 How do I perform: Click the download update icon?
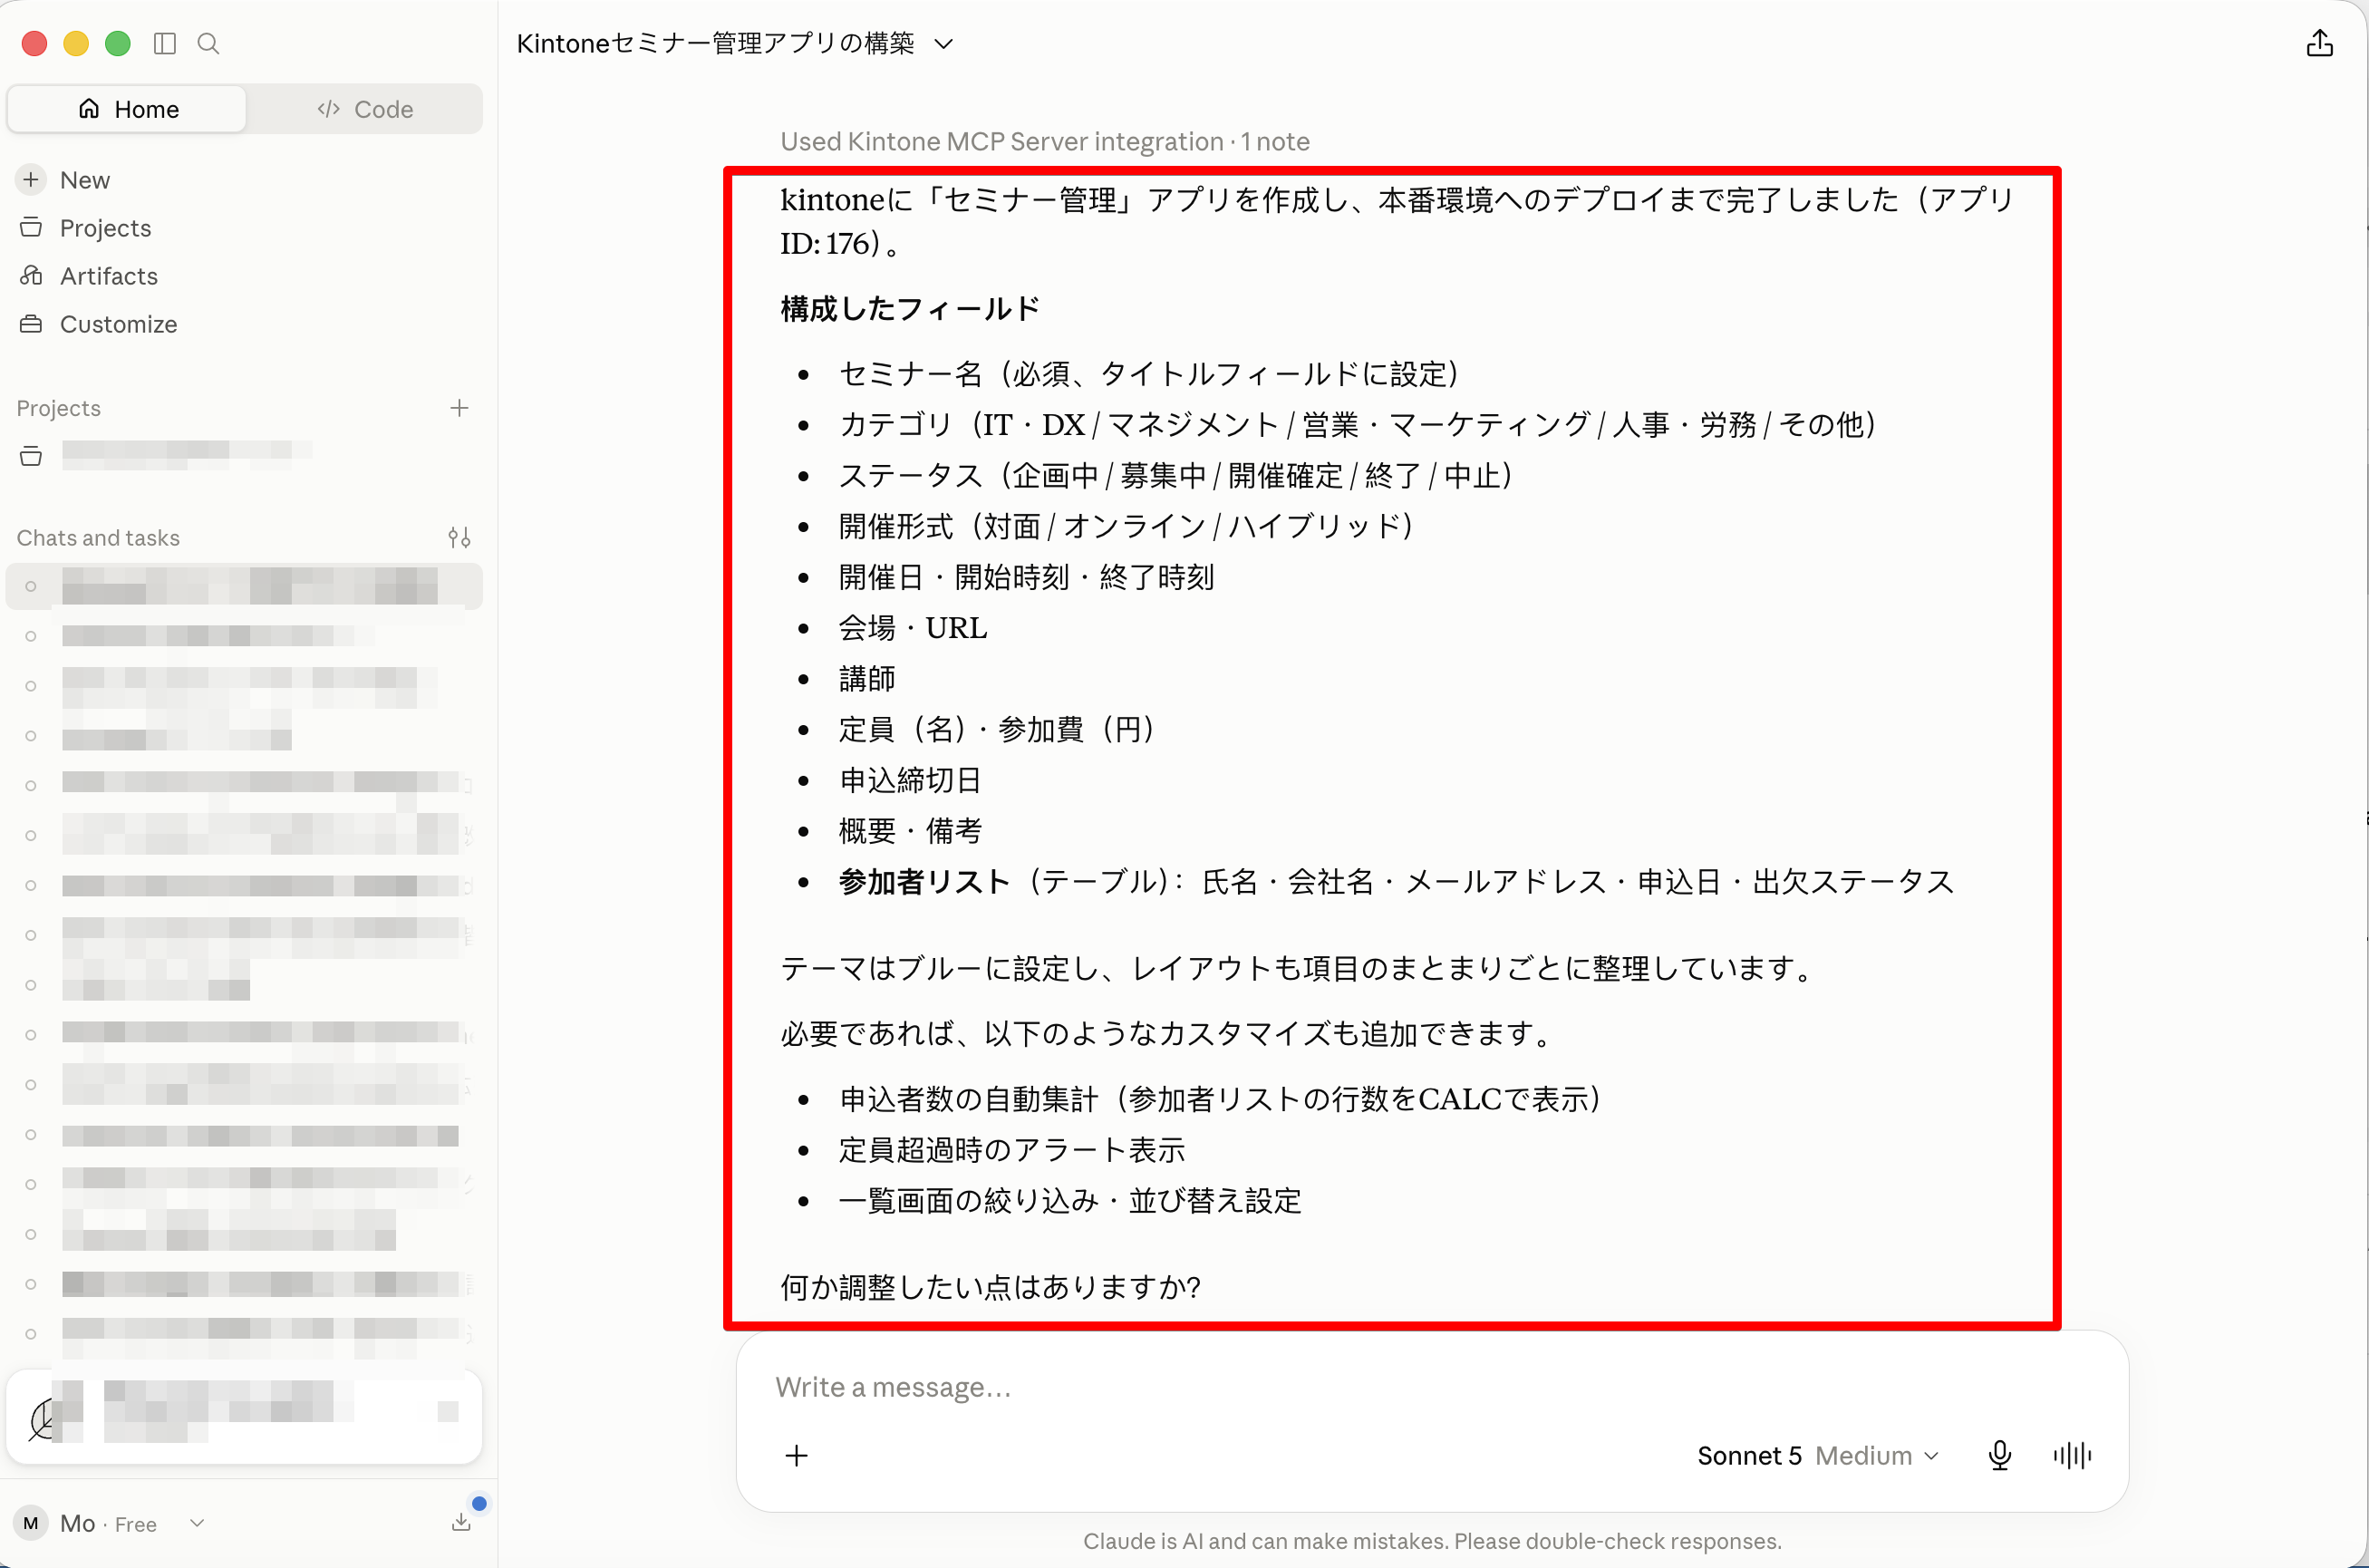[x=461, y=1521]
